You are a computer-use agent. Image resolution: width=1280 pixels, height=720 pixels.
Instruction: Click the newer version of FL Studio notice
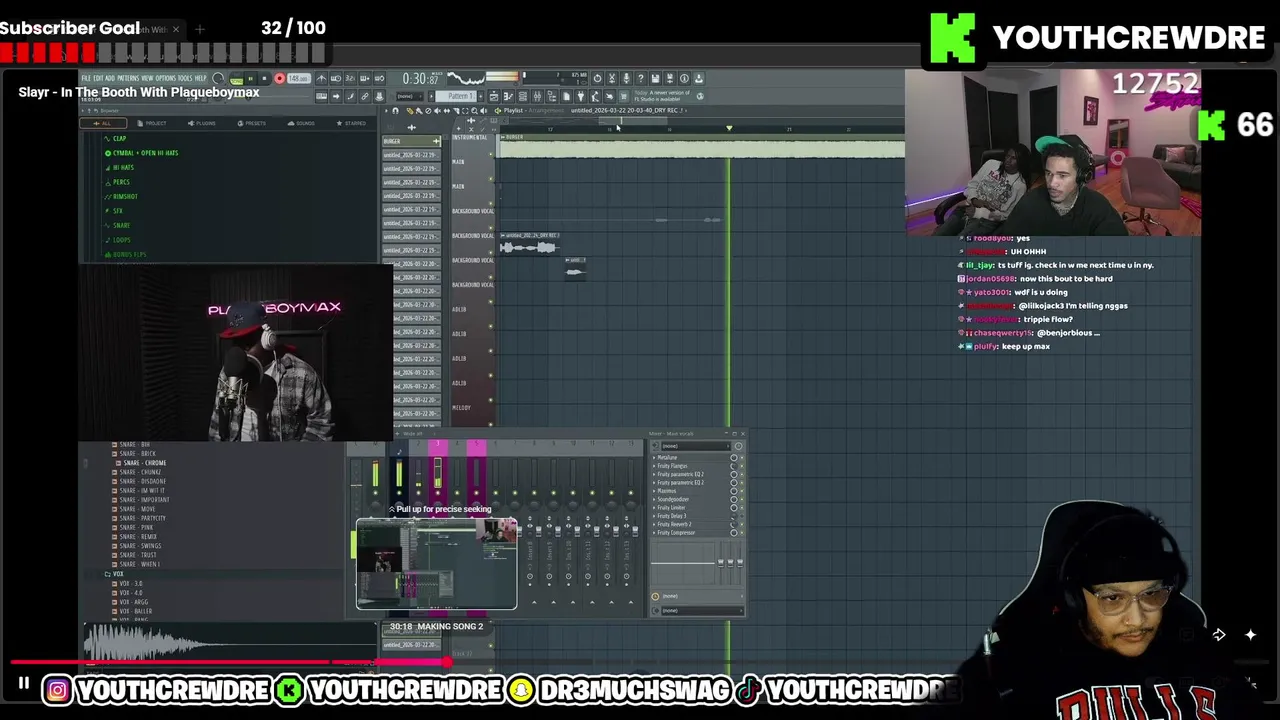point(663,95)
